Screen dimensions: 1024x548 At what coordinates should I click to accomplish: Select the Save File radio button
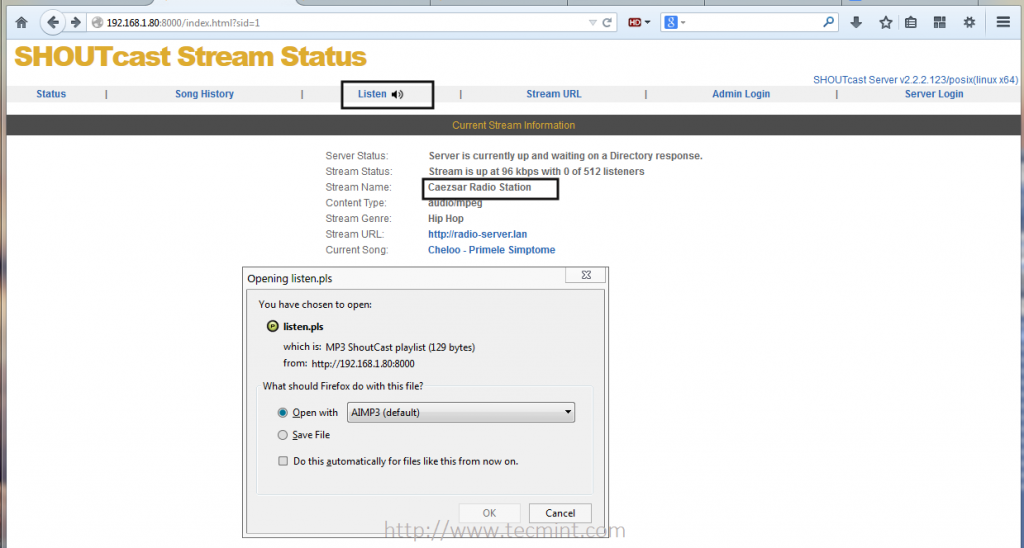[283, 435]
